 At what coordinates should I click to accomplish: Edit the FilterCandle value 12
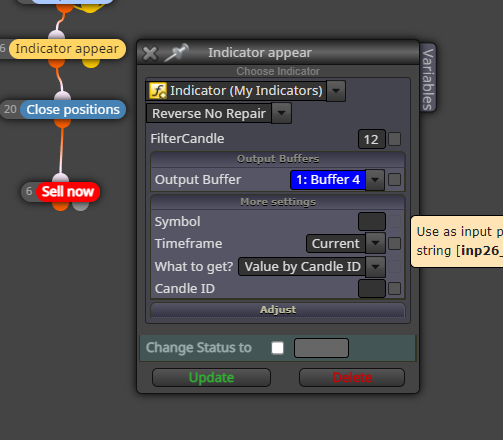point(372,139)
